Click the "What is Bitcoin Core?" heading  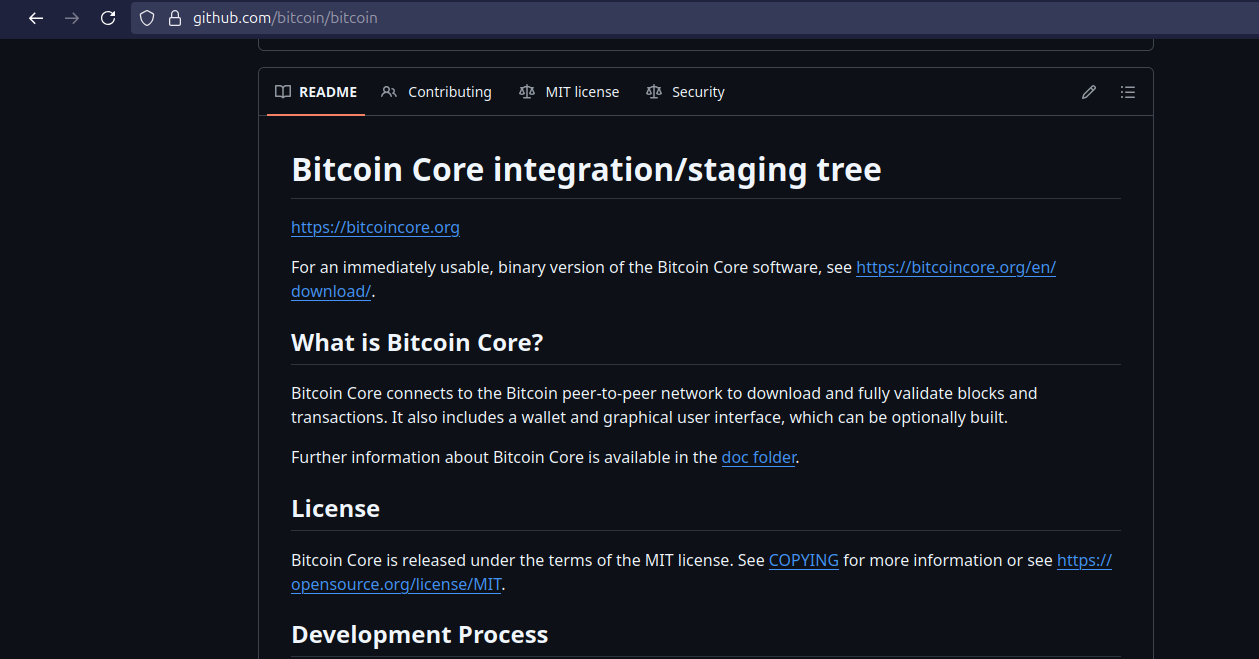click(417, 342)
